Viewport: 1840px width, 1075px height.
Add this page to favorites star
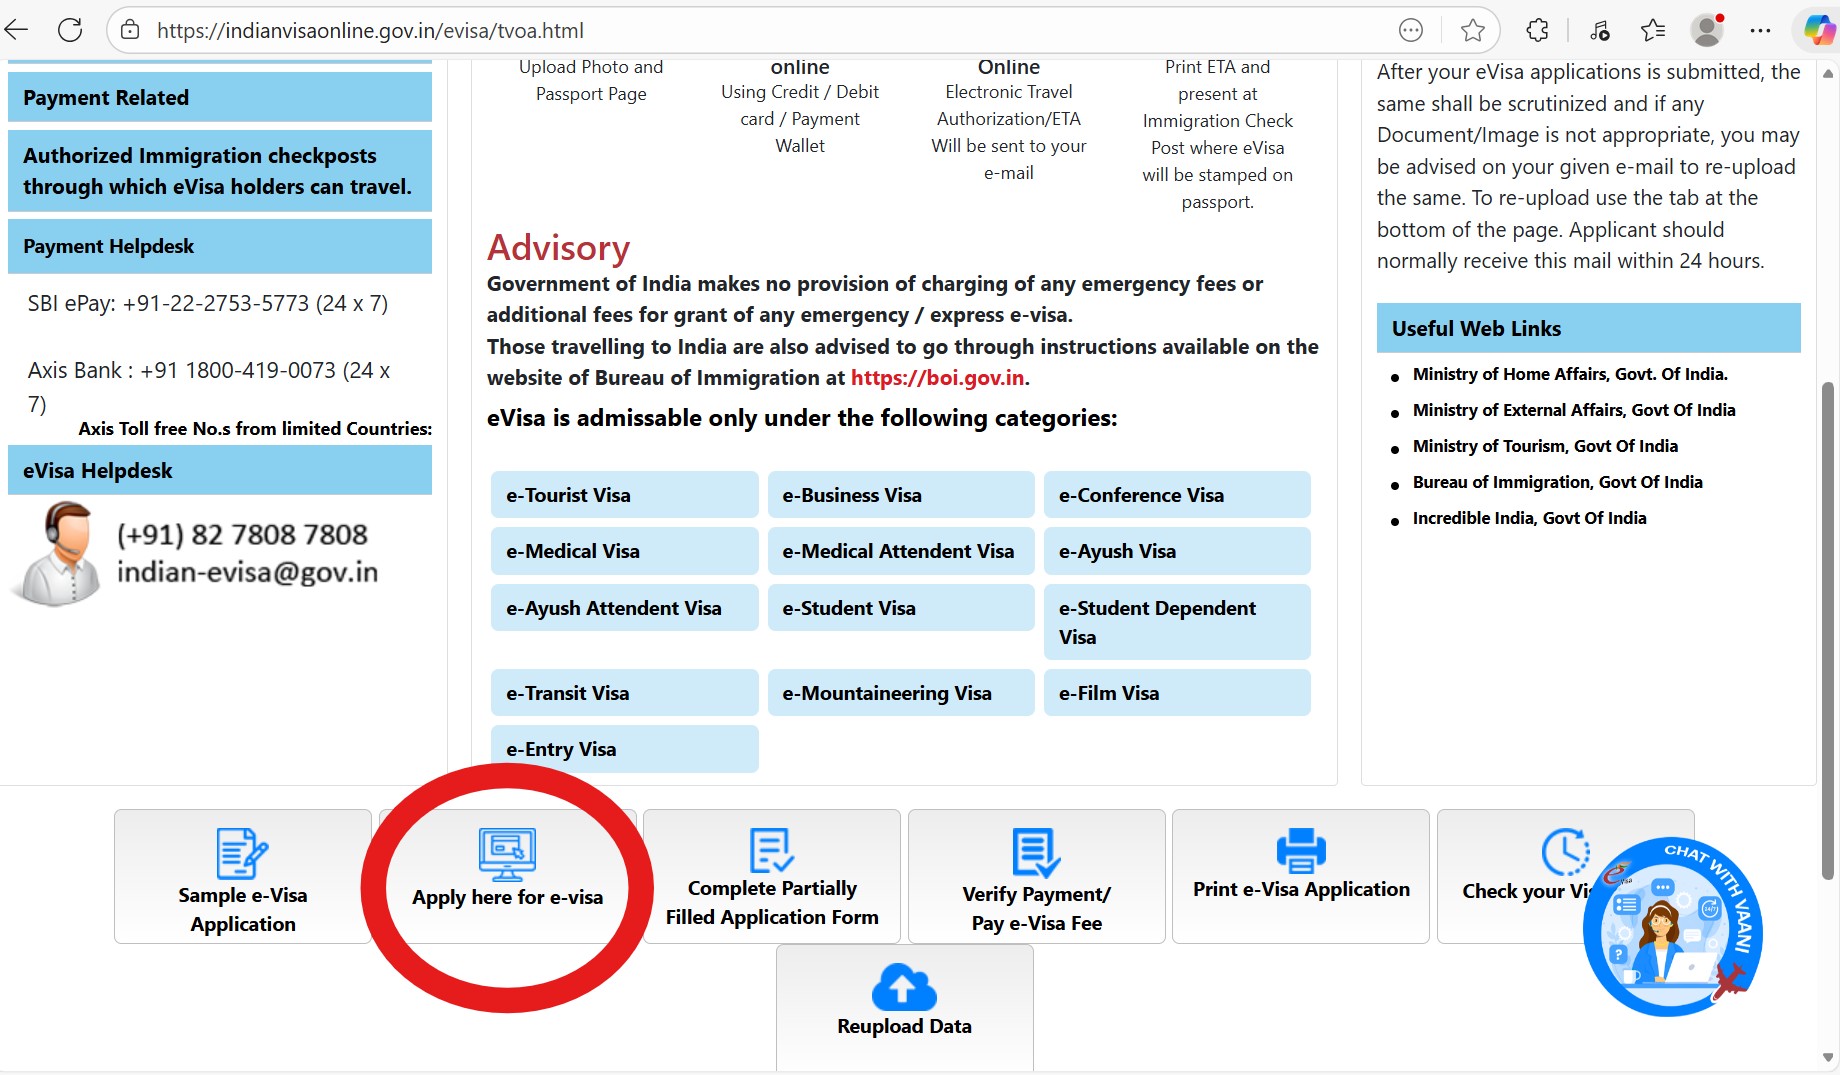click(x=1472, y=30)
